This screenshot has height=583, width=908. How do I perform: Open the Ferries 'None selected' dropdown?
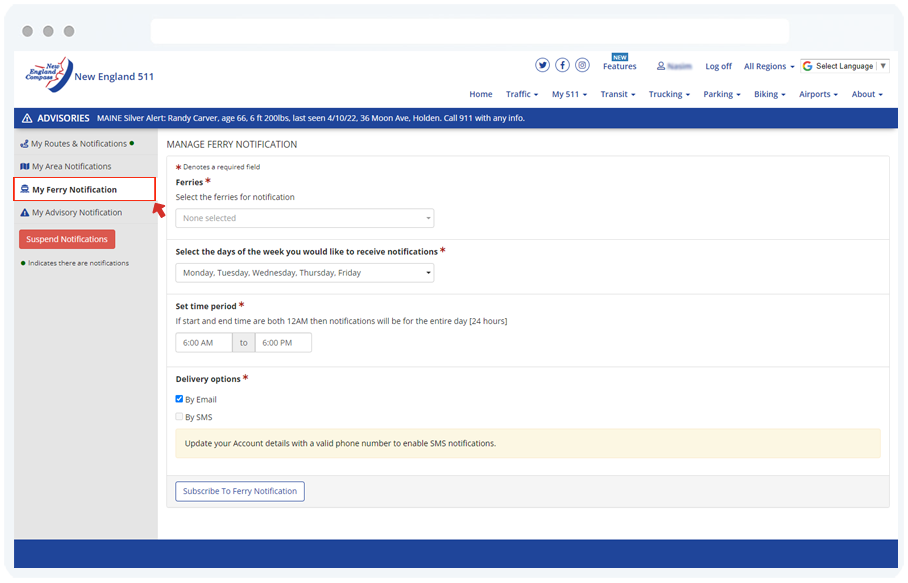tap(304, 218)
